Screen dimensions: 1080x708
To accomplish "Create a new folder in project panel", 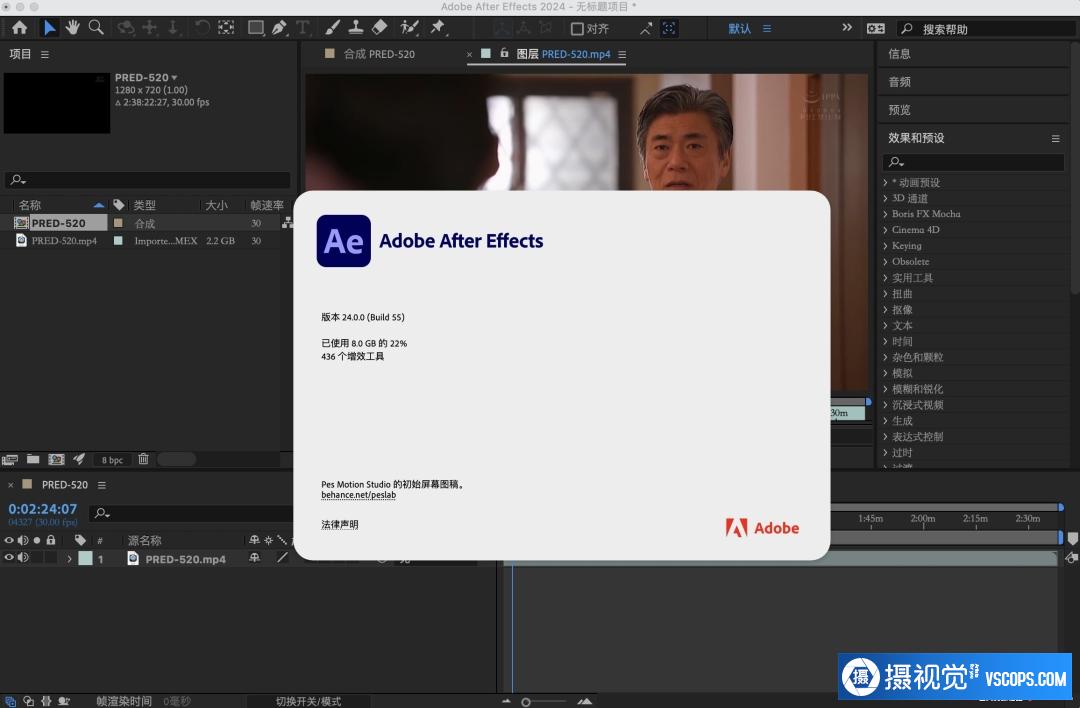I will click(x=33, y=459).
